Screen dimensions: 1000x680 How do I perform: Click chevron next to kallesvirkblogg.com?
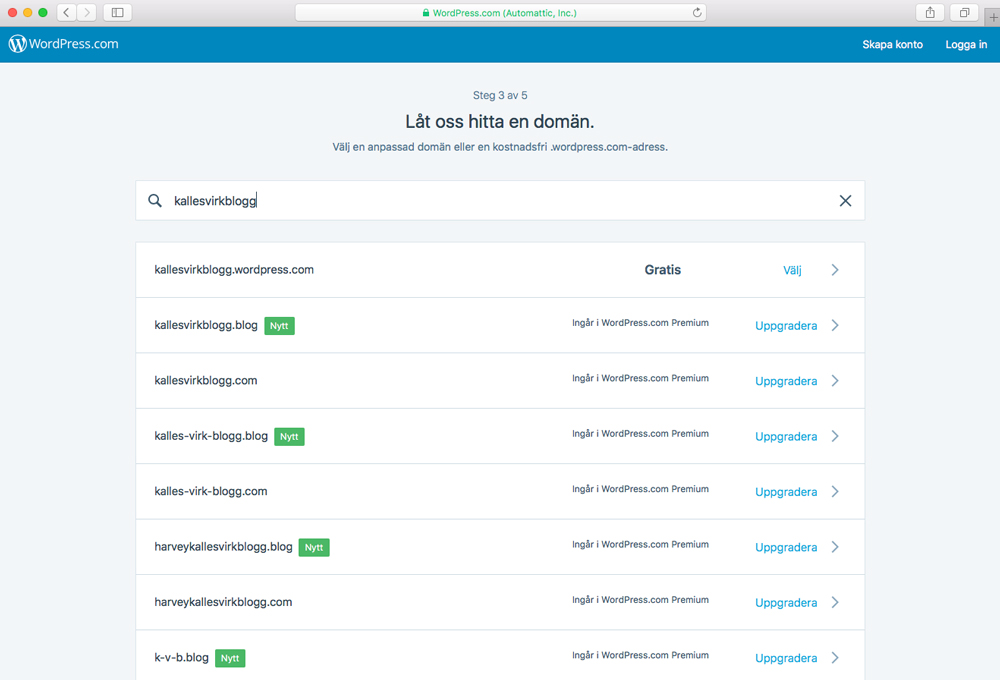[x=835, y=381]
